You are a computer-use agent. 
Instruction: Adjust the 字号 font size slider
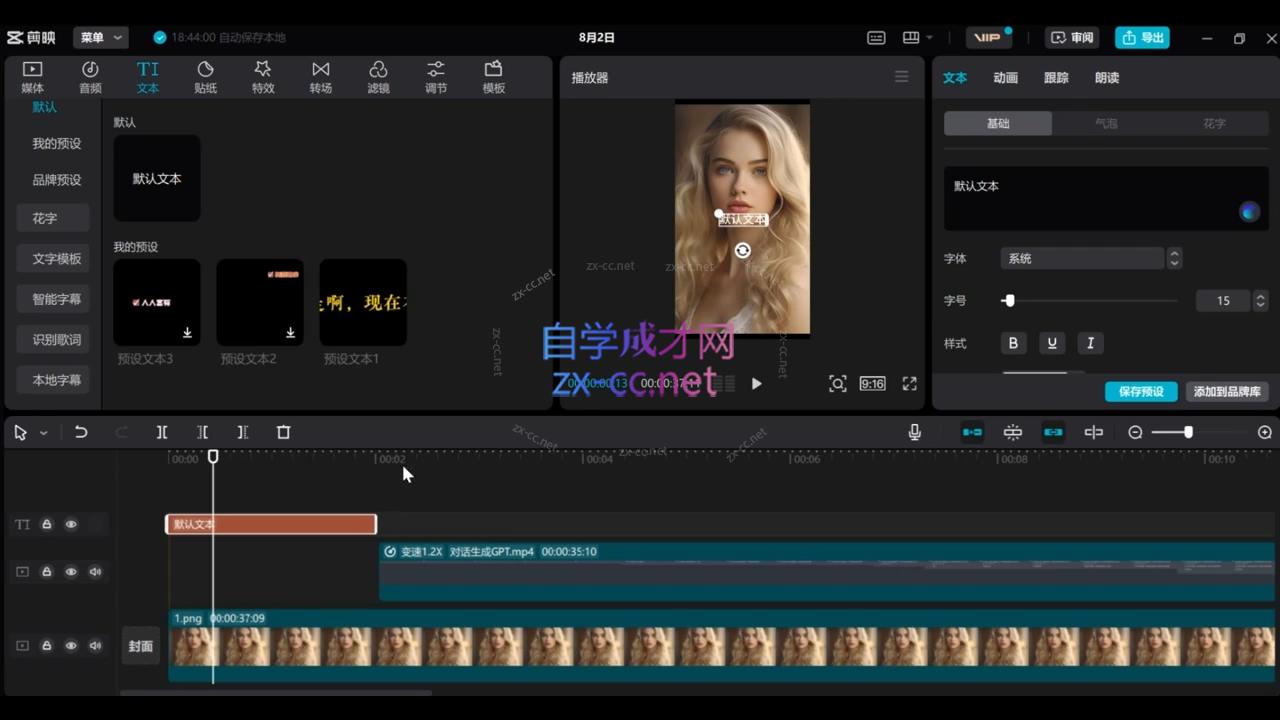1009,301
